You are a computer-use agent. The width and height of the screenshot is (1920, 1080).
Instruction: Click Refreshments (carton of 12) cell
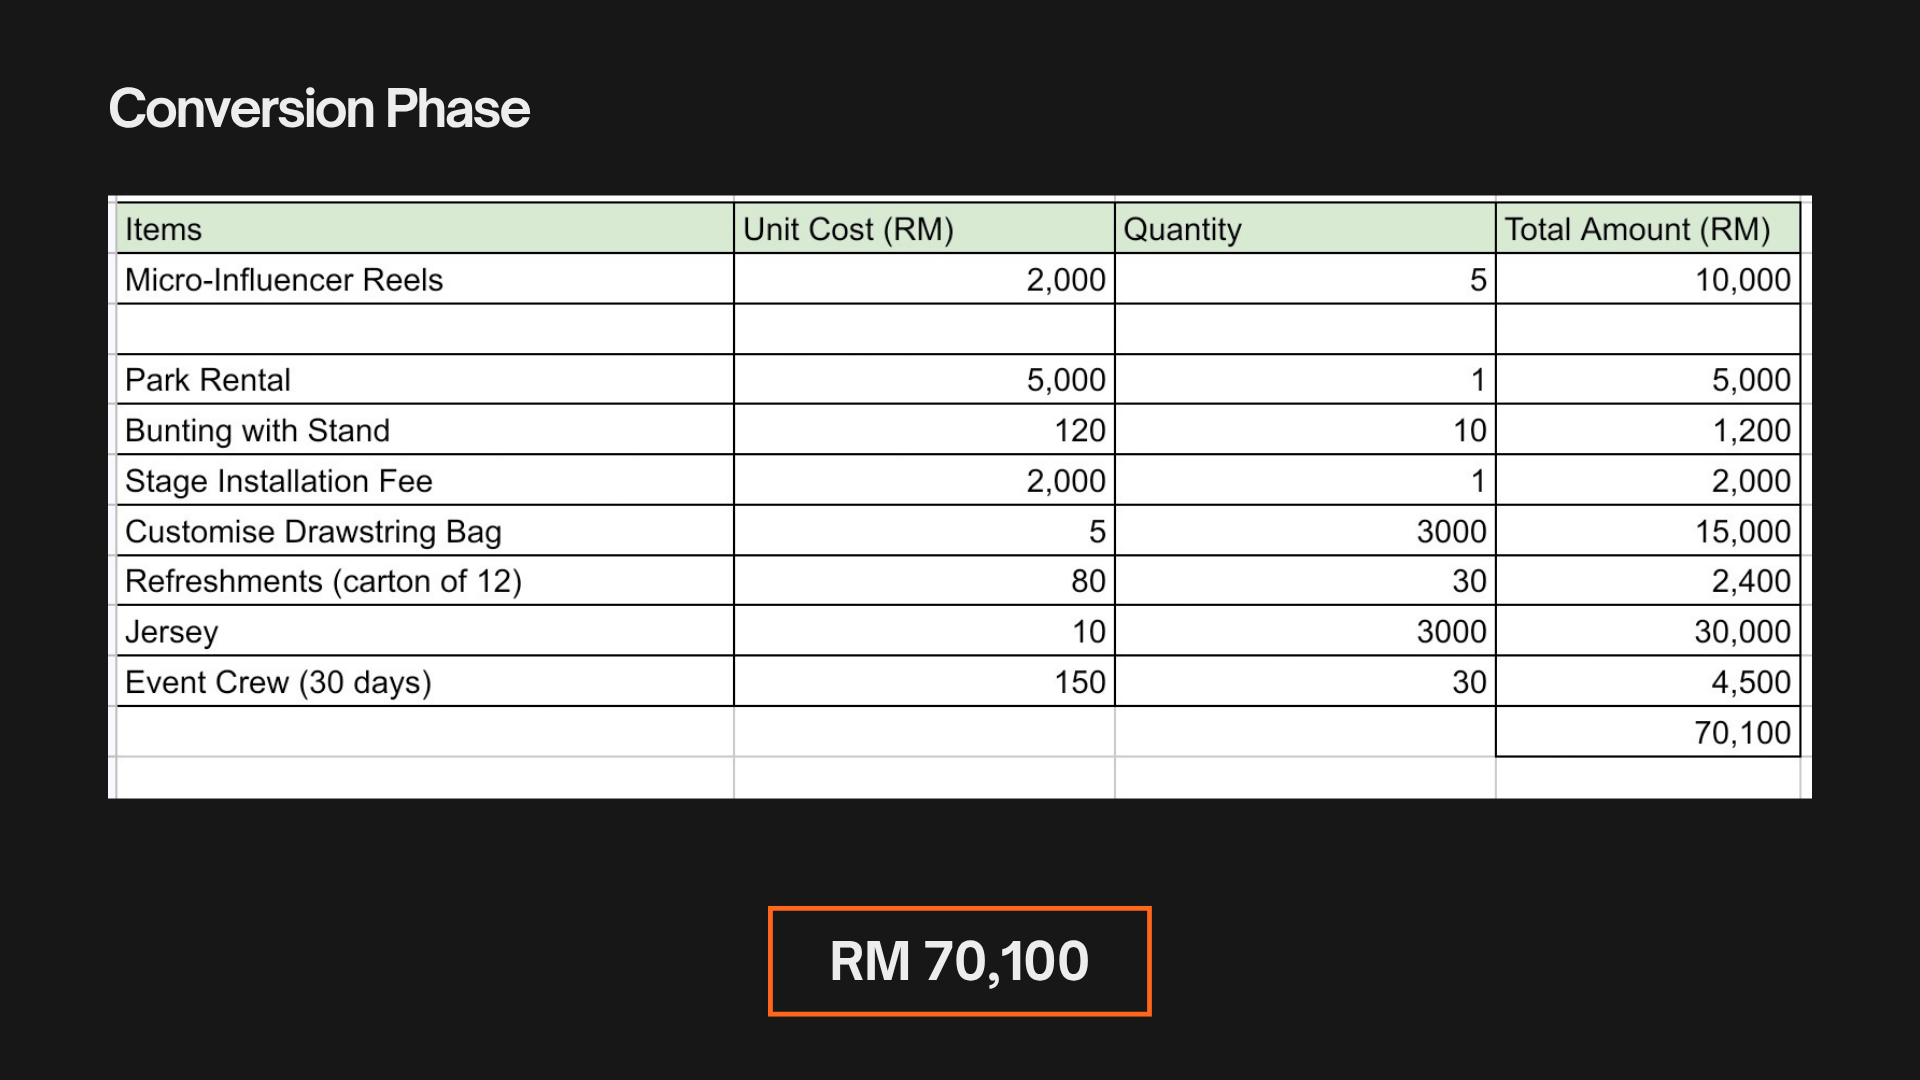pos(425,580)
